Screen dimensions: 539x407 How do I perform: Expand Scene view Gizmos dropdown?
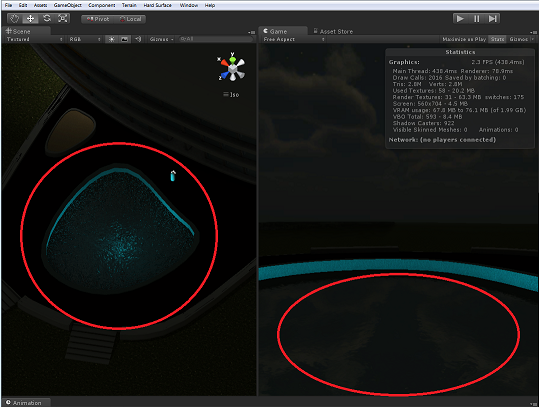click(x=161, y=39)
